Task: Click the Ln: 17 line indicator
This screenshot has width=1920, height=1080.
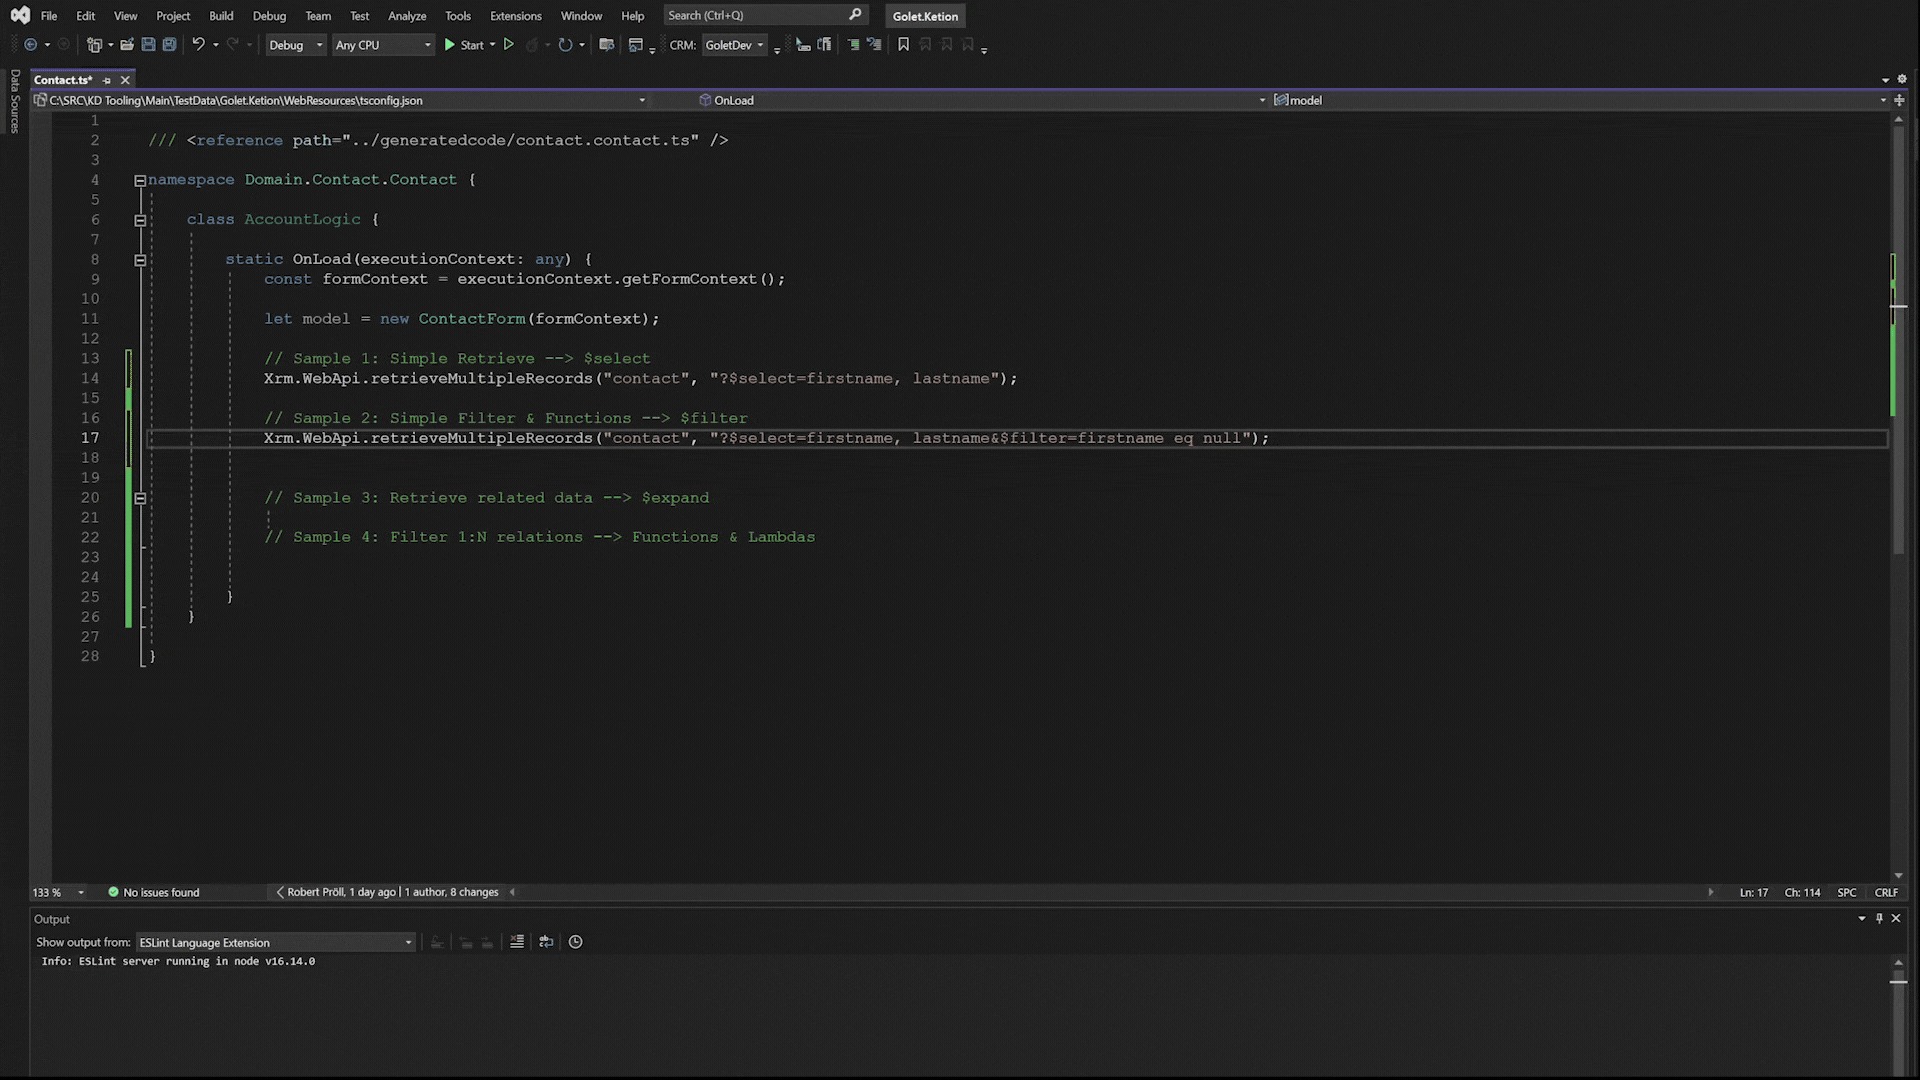Action: pyautogui.click(x=1754, y=892)
